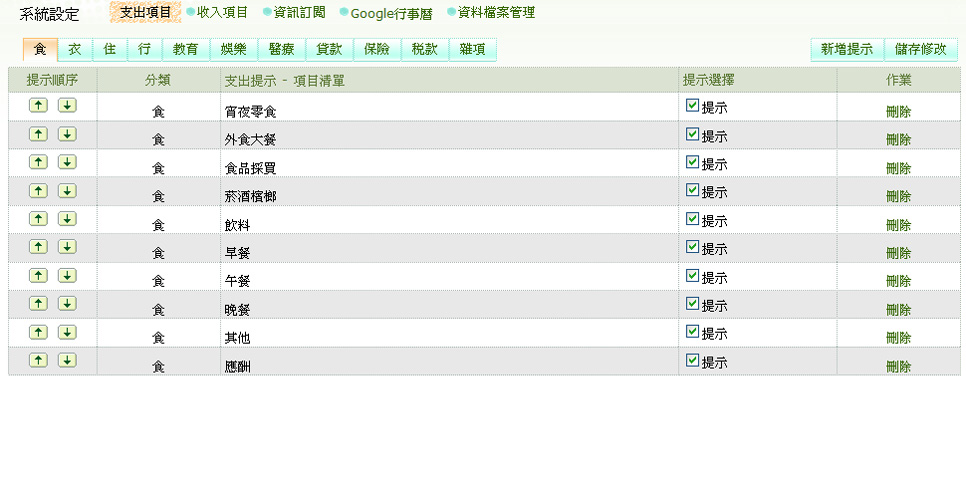Move 外食大餐 row down with arrow

point(67,134)
